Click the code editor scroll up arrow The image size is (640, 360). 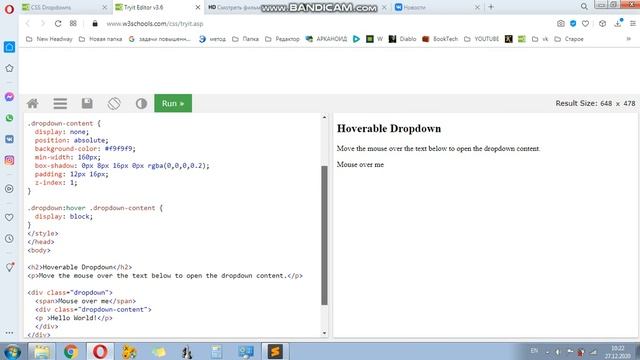[324, 118]
